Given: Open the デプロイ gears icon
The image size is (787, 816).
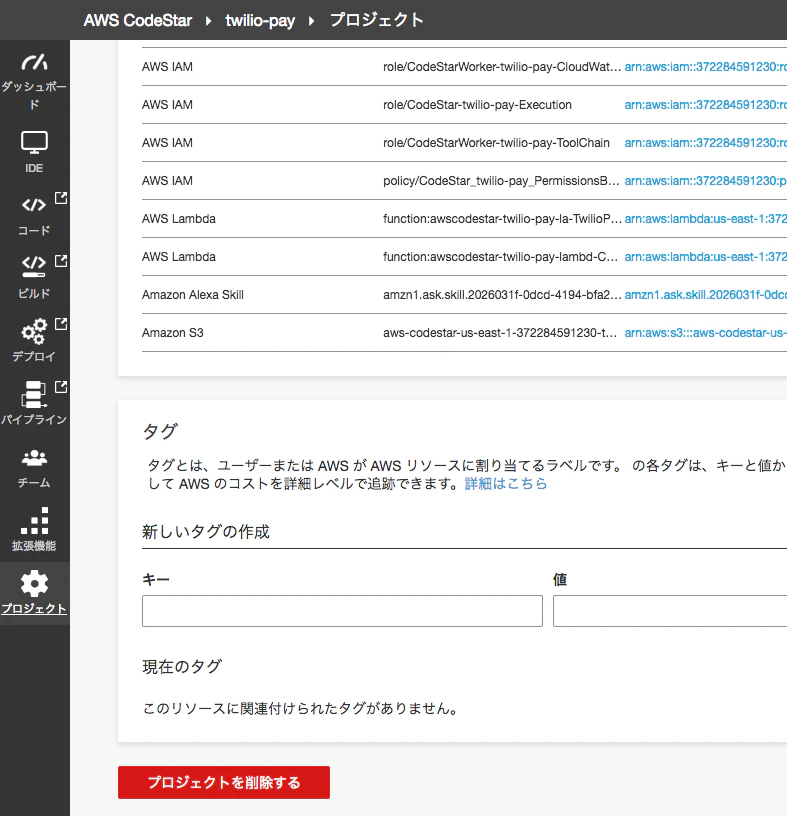Looking at the screenshot, I should 34,331.
